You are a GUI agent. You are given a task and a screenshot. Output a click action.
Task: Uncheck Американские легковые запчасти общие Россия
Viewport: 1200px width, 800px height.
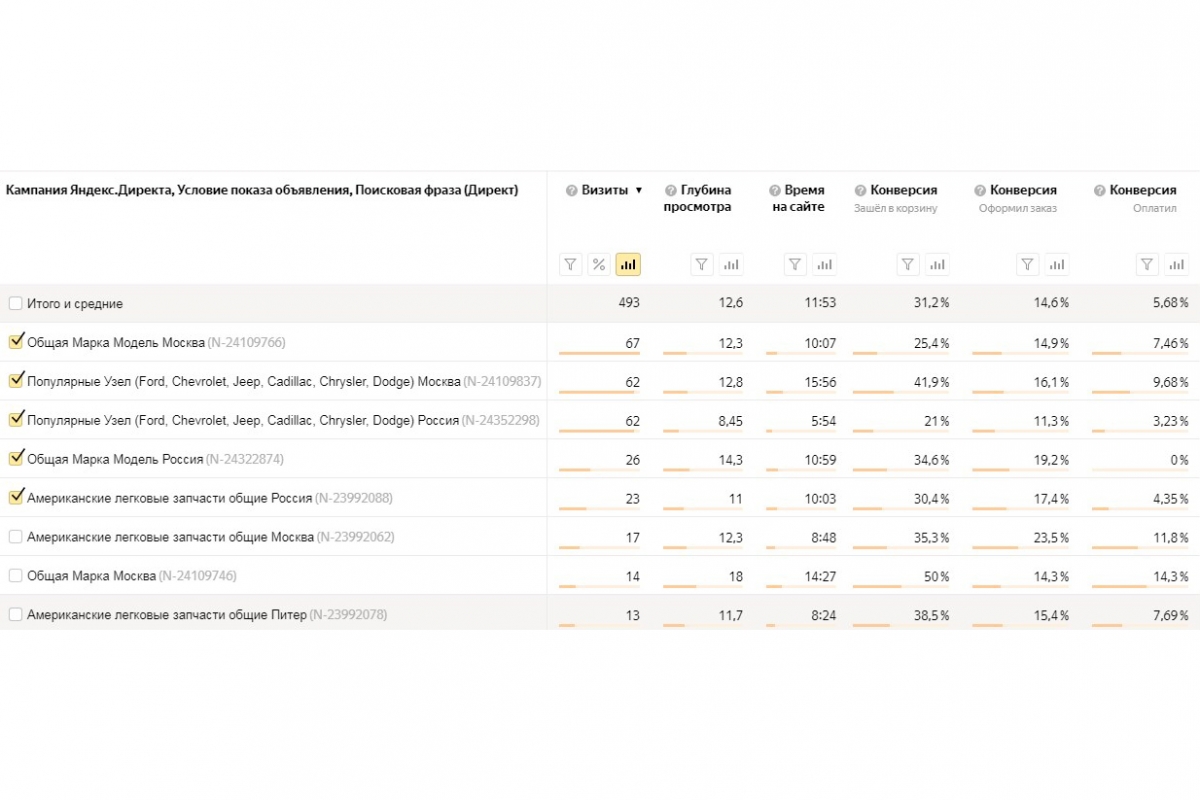(15, 498)
